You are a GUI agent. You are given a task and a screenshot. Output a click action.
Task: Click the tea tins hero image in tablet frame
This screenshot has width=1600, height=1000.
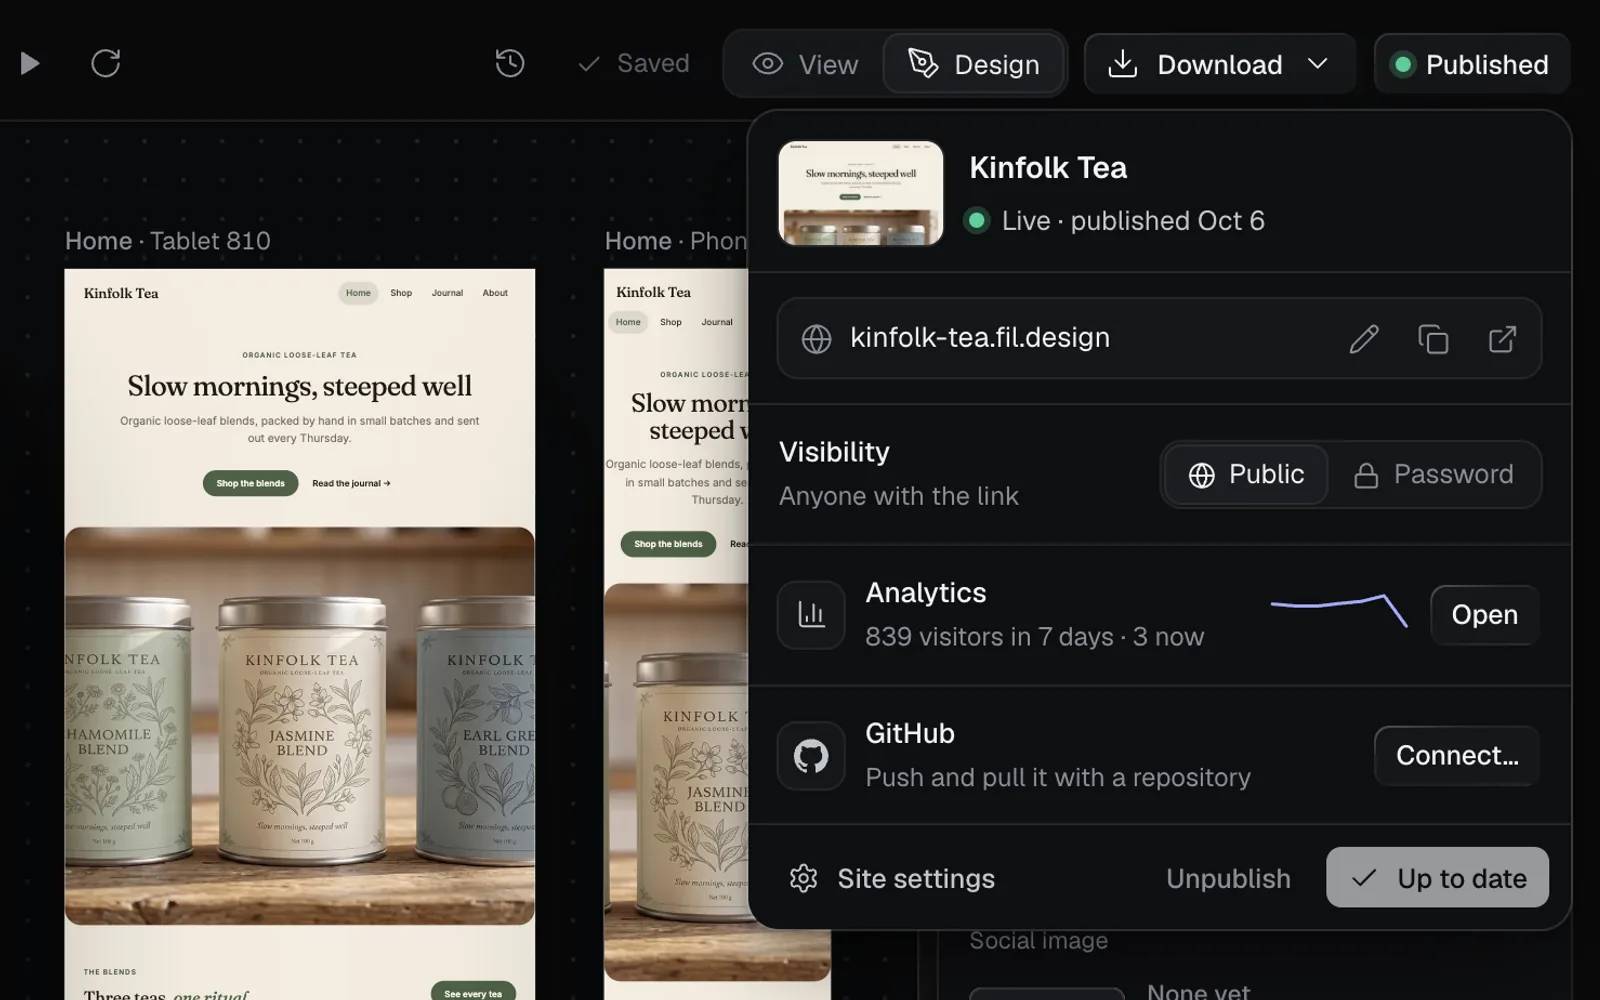(300, 726)
